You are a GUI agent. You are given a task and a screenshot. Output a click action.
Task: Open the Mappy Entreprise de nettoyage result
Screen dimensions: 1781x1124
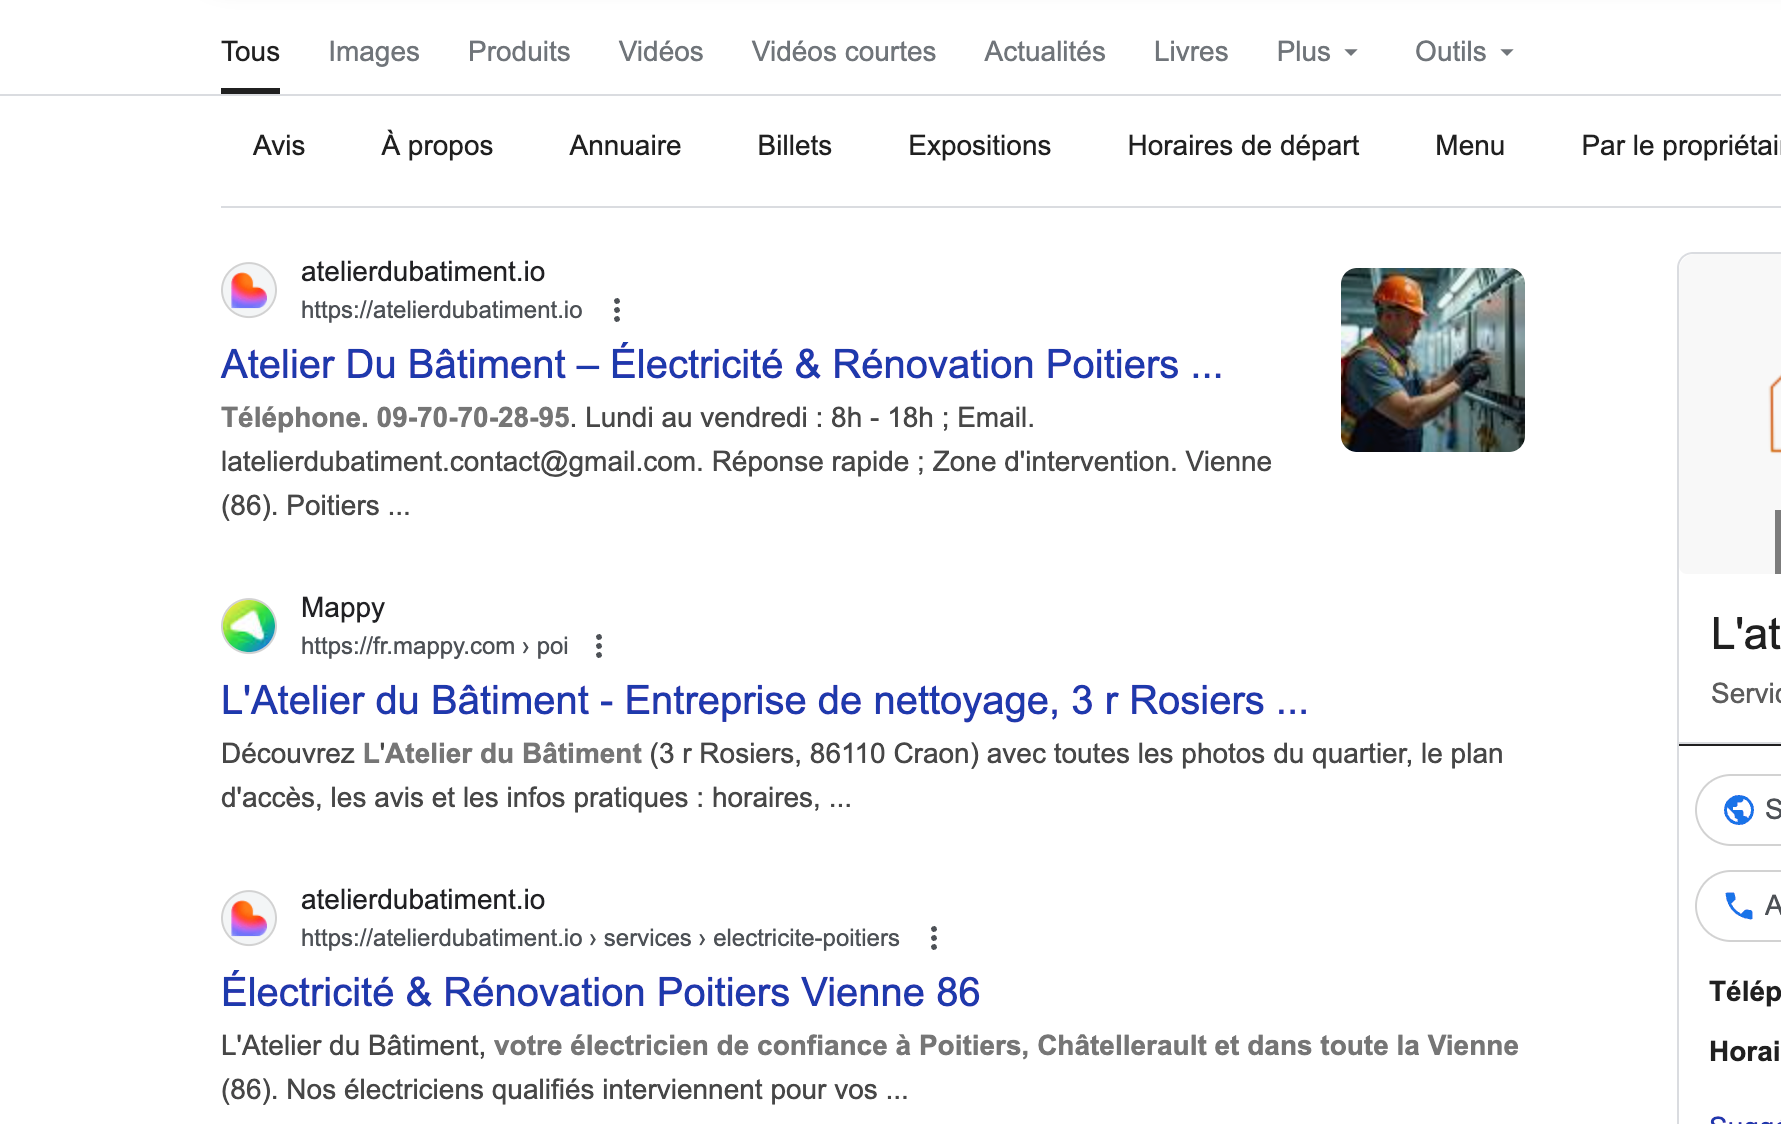764,701
